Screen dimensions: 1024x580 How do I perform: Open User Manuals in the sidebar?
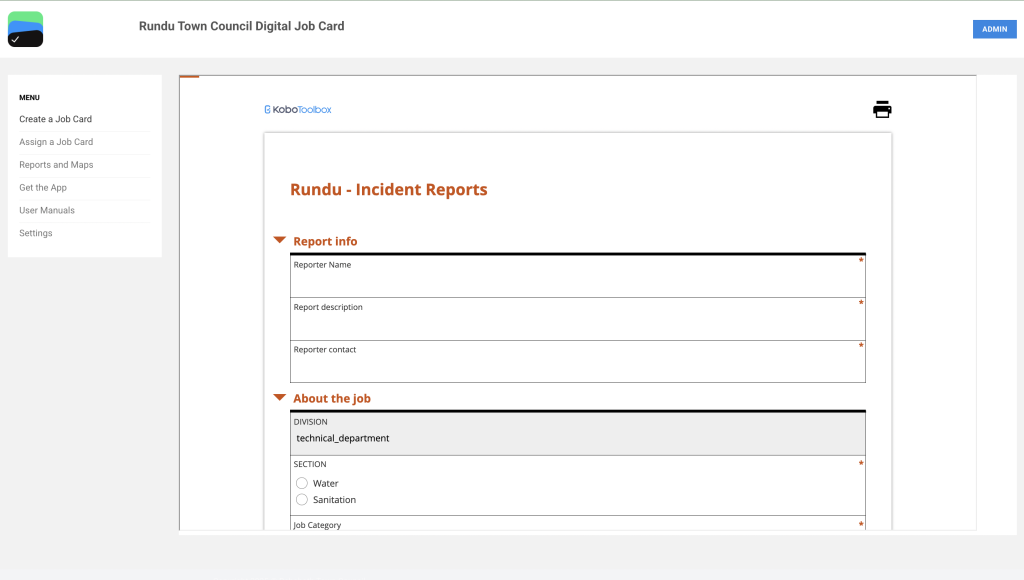[x=47, y=211]
